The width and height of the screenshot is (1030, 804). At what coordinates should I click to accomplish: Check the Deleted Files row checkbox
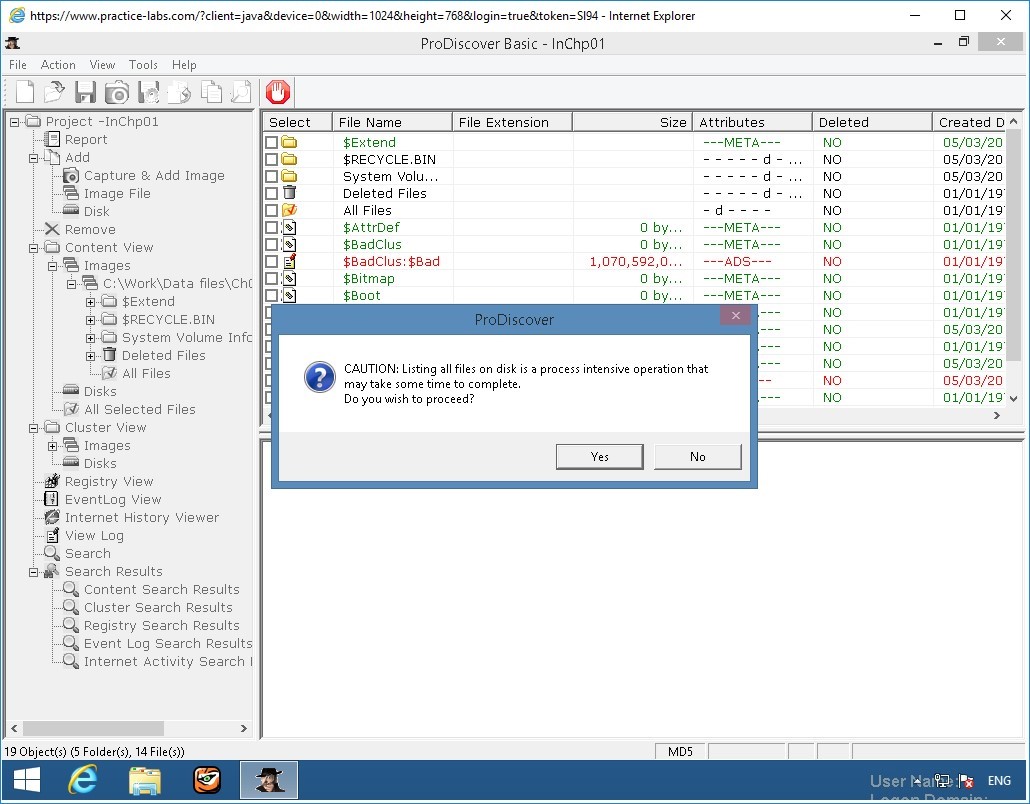(x=271, y=193)
